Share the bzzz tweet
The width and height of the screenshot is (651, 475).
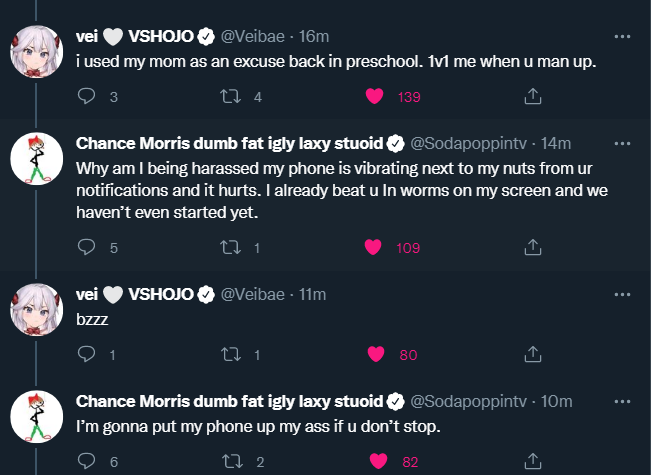[533, 353]
